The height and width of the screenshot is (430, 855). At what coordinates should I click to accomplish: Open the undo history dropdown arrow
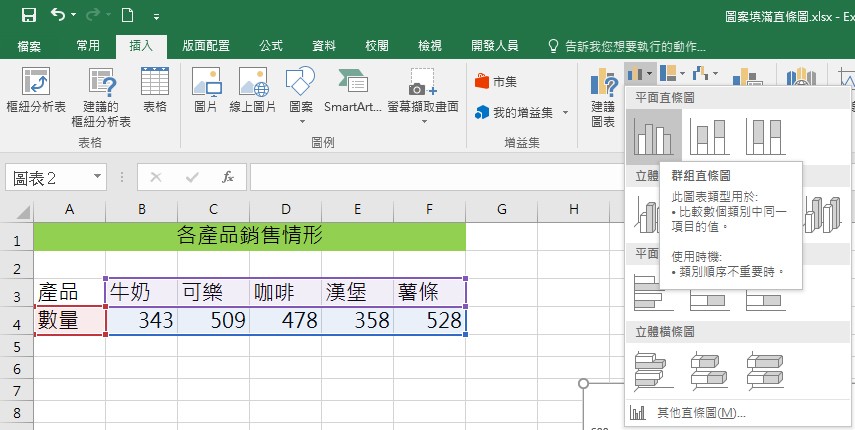coord(73,15)
